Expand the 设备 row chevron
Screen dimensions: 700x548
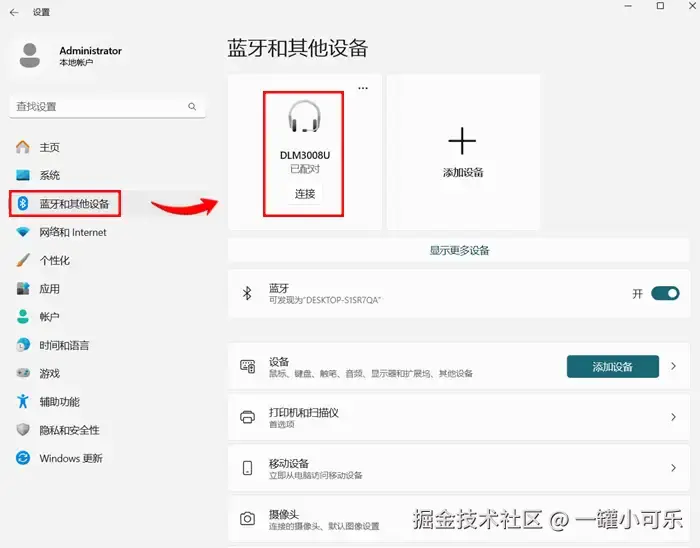673,366
